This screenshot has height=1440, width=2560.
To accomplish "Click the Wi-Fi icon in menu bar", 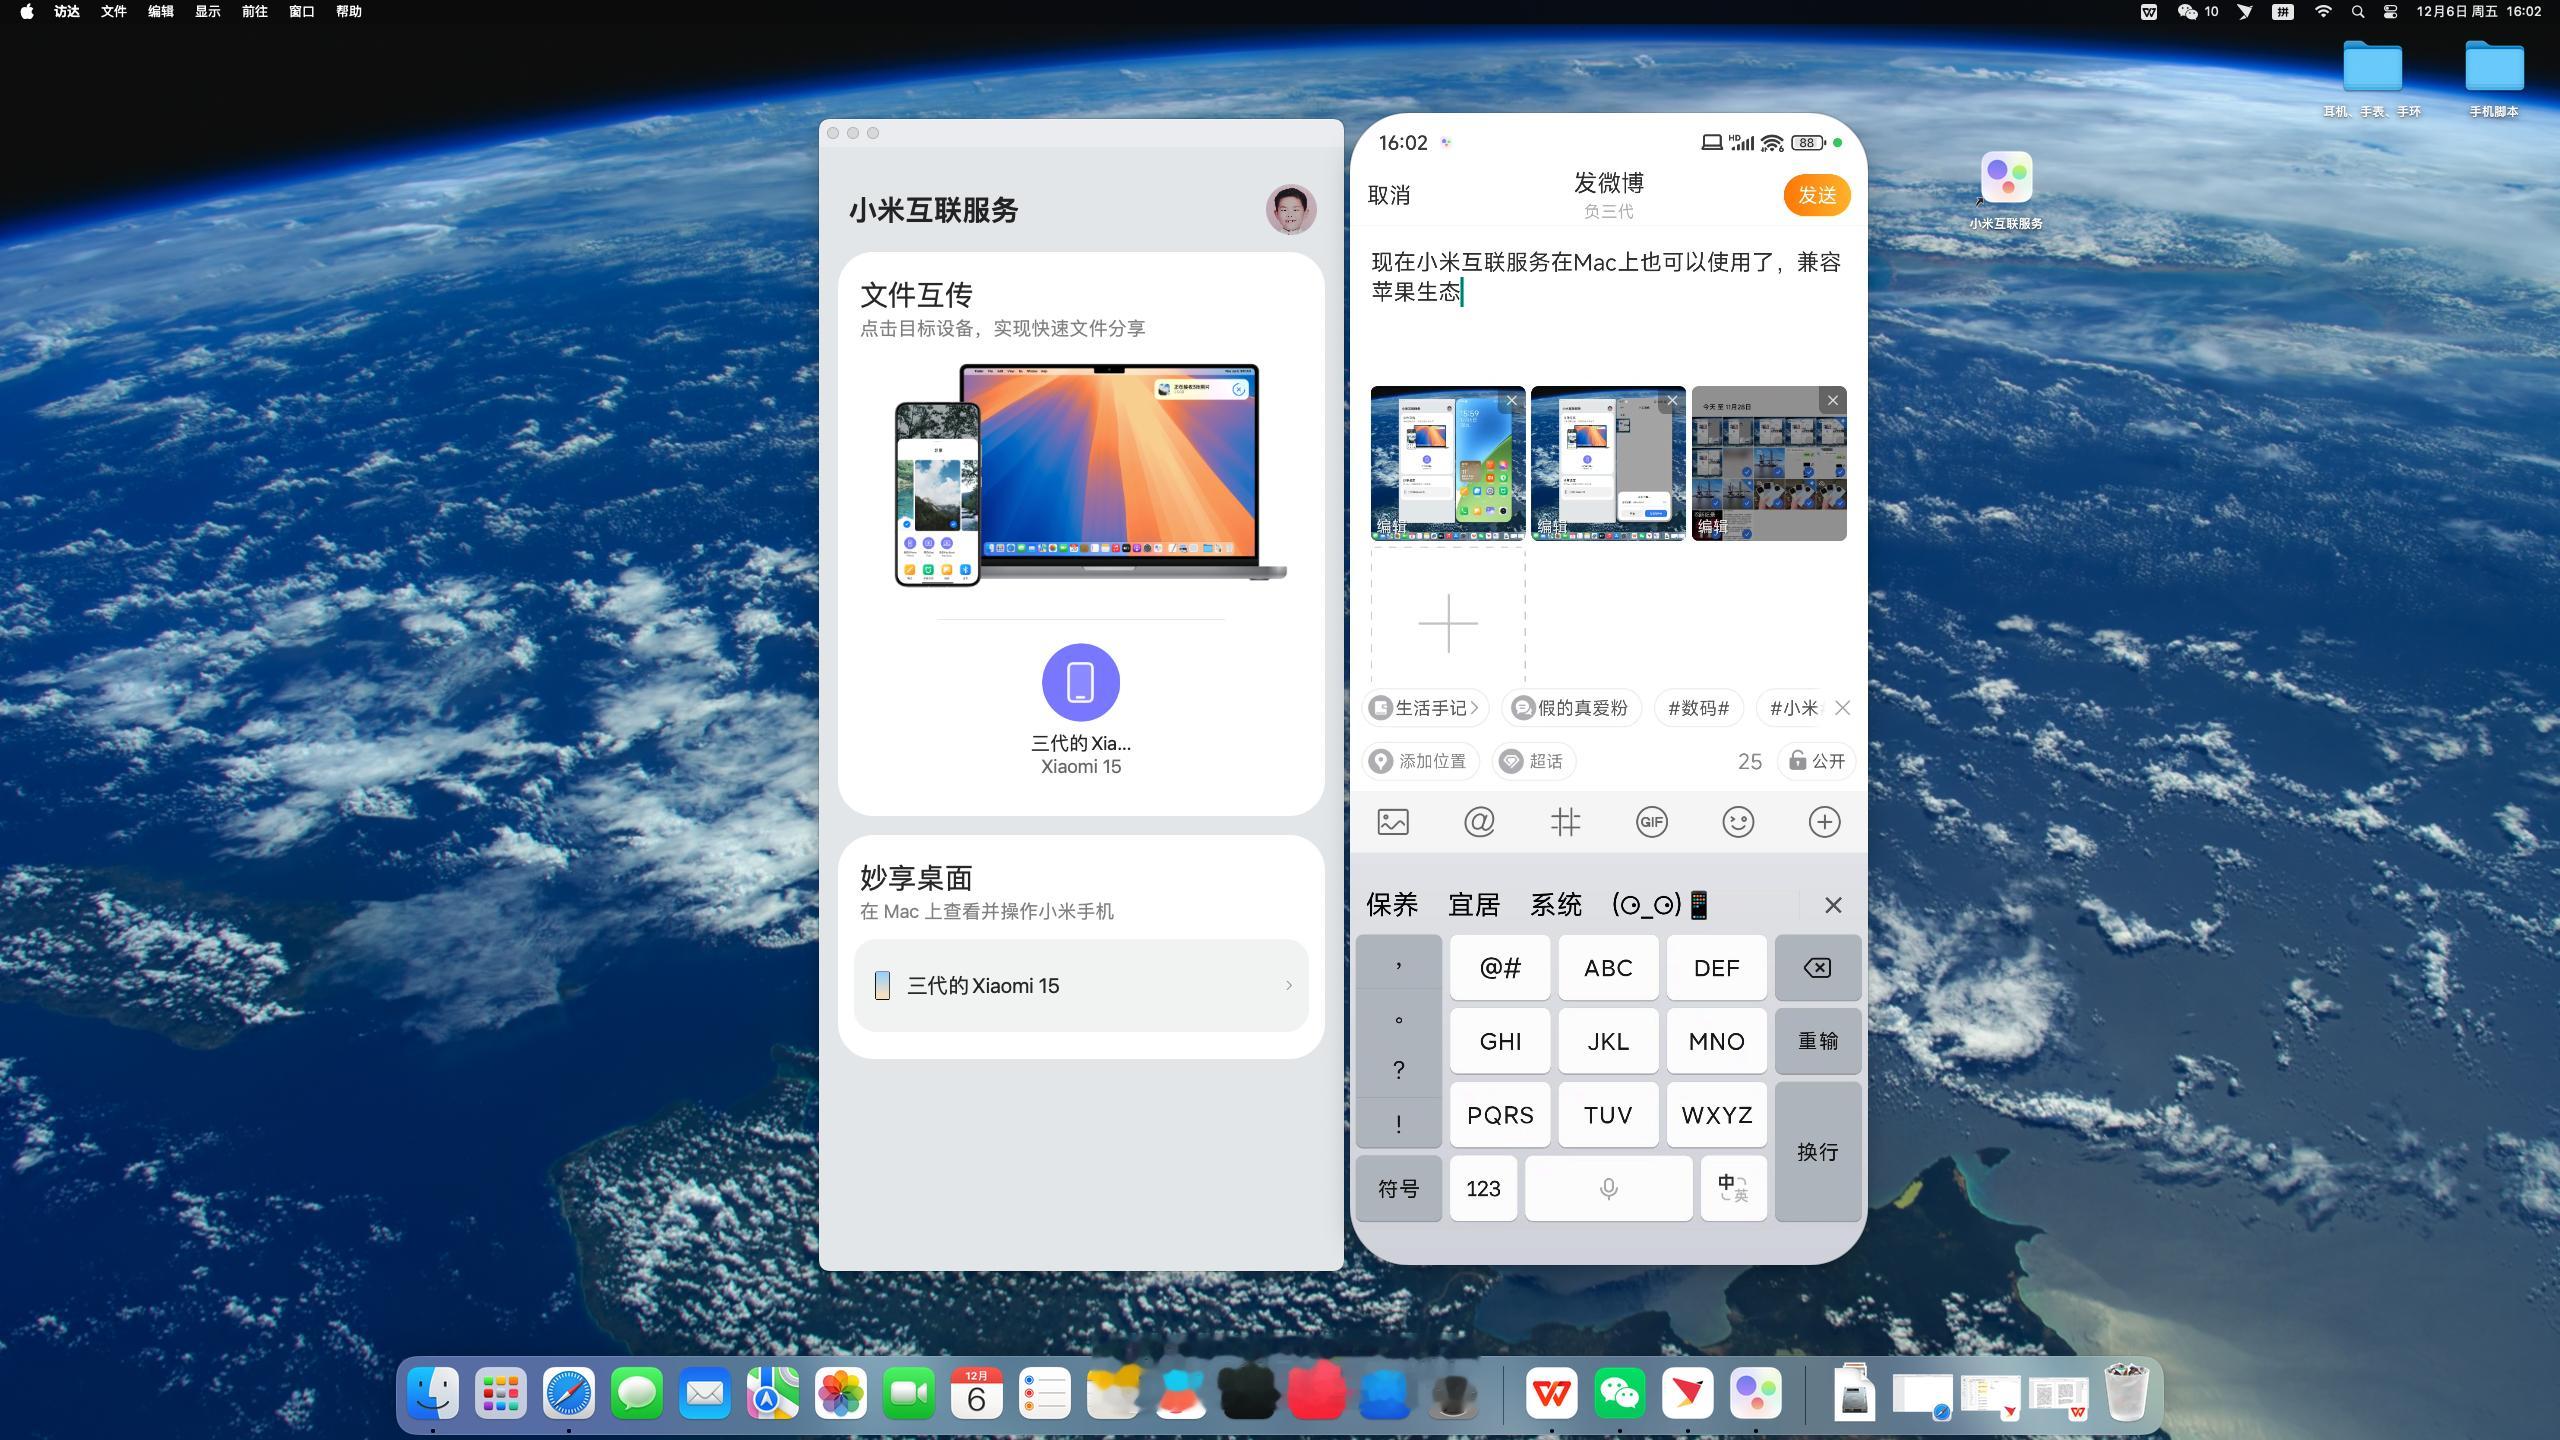I will coord(2323,12).
